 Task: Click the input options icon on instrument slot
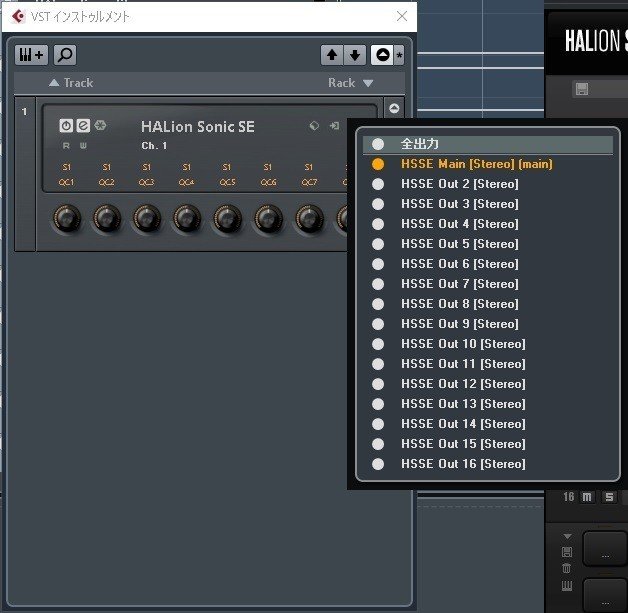coord(314,126)
